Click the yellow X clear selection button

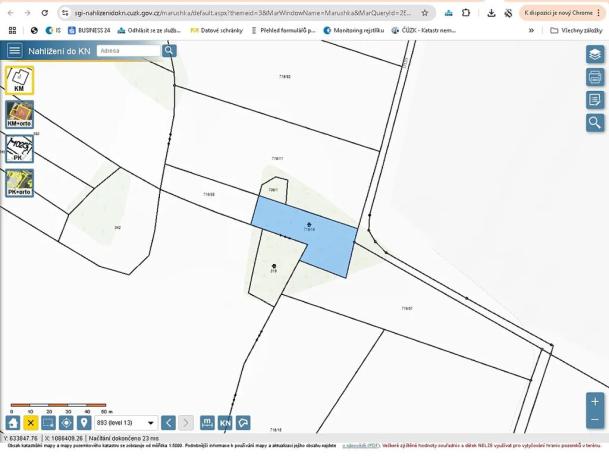(x=30, y=423)
